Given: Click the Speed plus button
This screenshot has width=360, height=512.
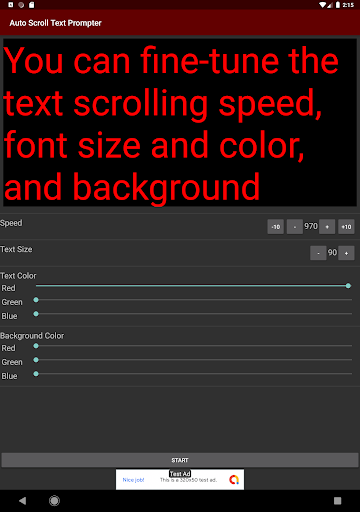Looking at the screenshot, I should tap(327, 227).
